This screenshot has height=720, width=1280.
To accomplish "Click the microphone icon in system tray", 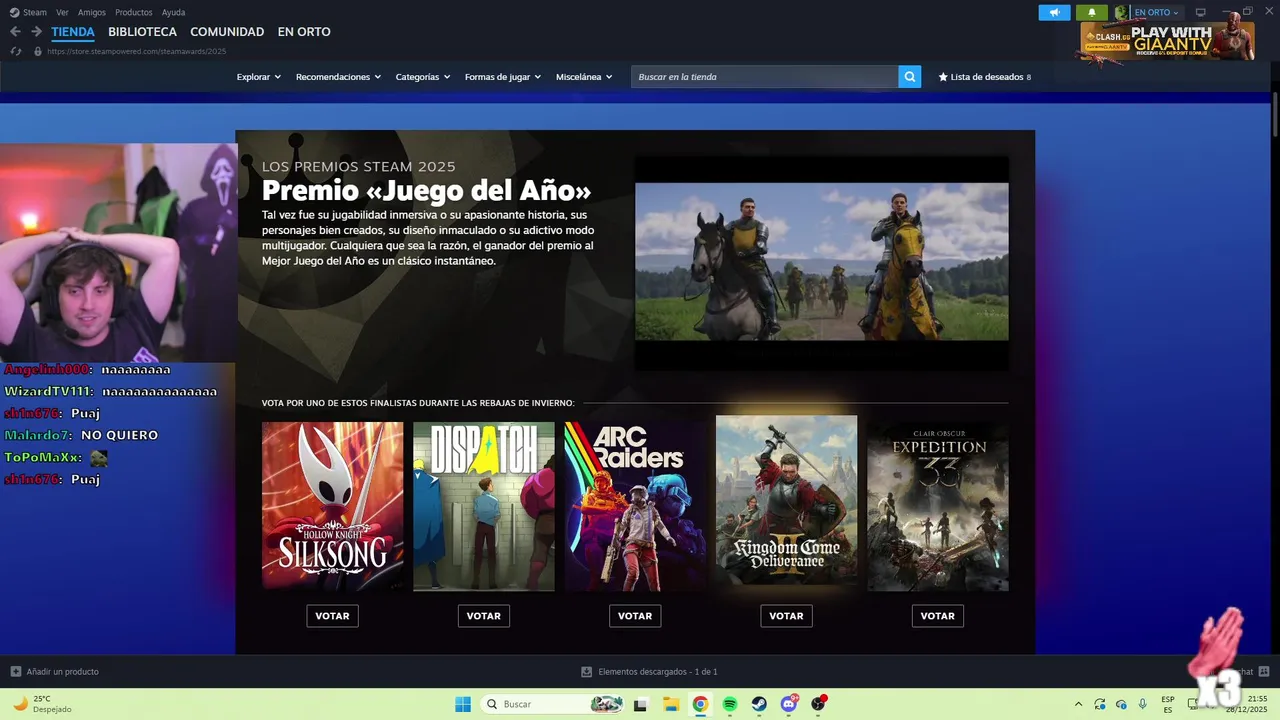I will tap(1142, 704).
